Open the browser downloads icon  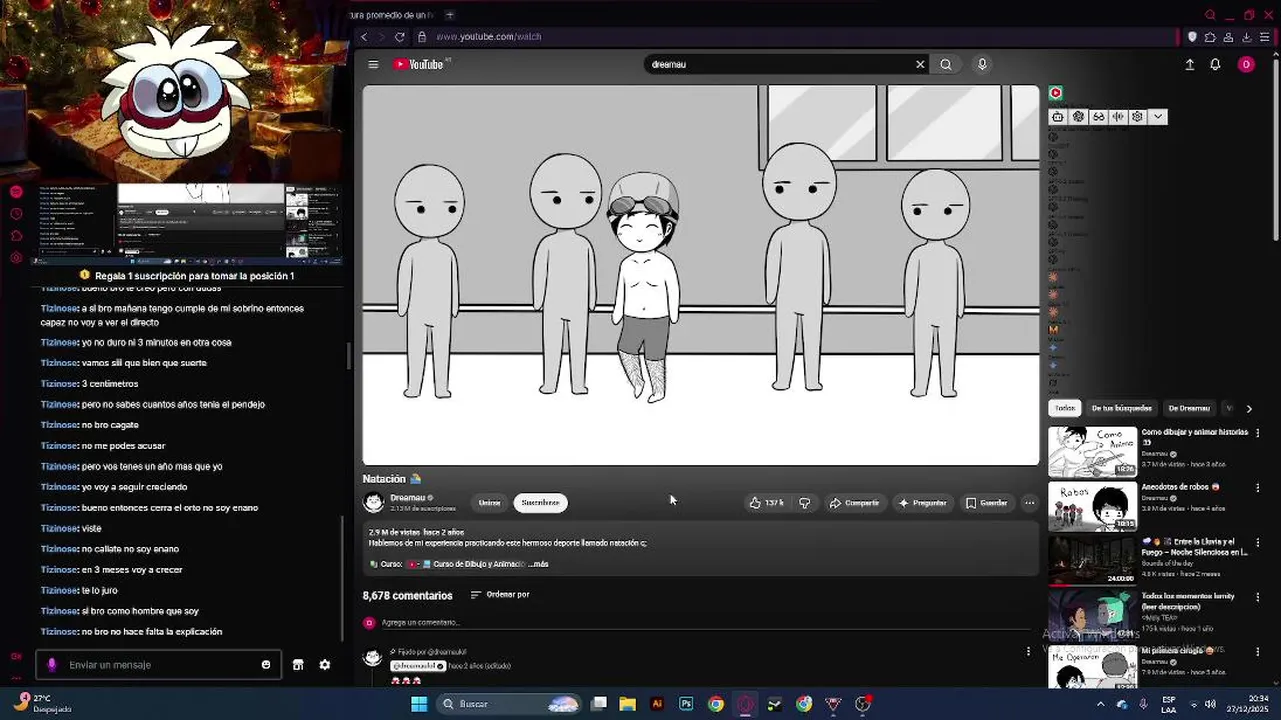tap(1247, 37)
